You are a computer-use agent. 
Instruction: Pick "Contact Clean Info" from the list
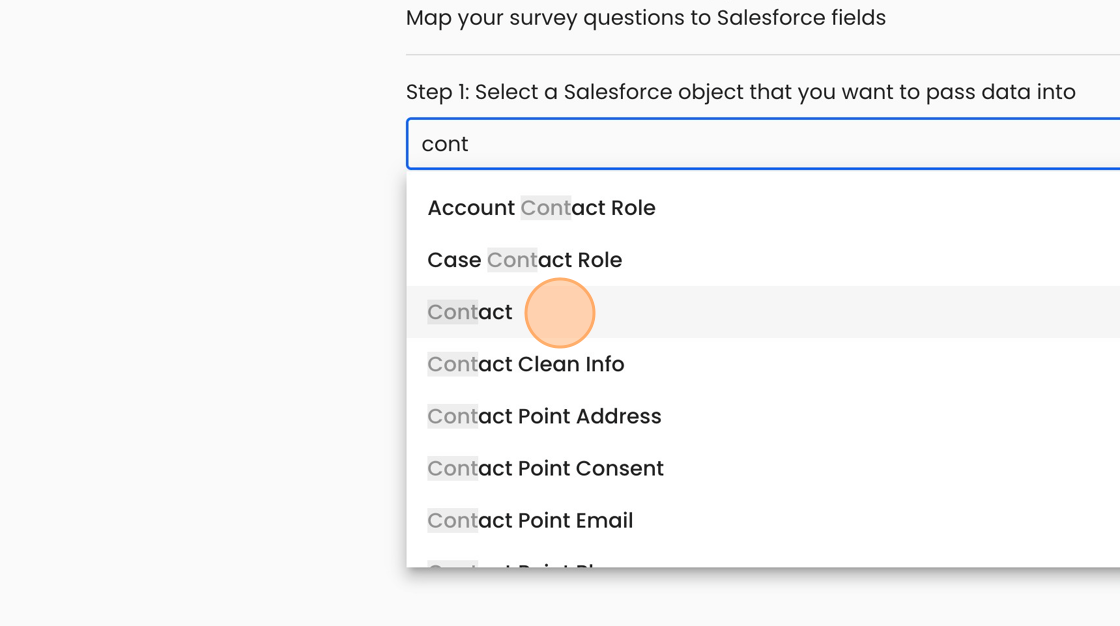[x=526, y=364]
